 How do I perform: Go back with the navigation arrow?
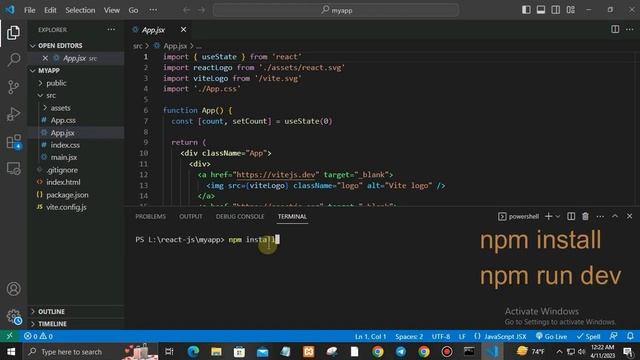coord(186,10)
